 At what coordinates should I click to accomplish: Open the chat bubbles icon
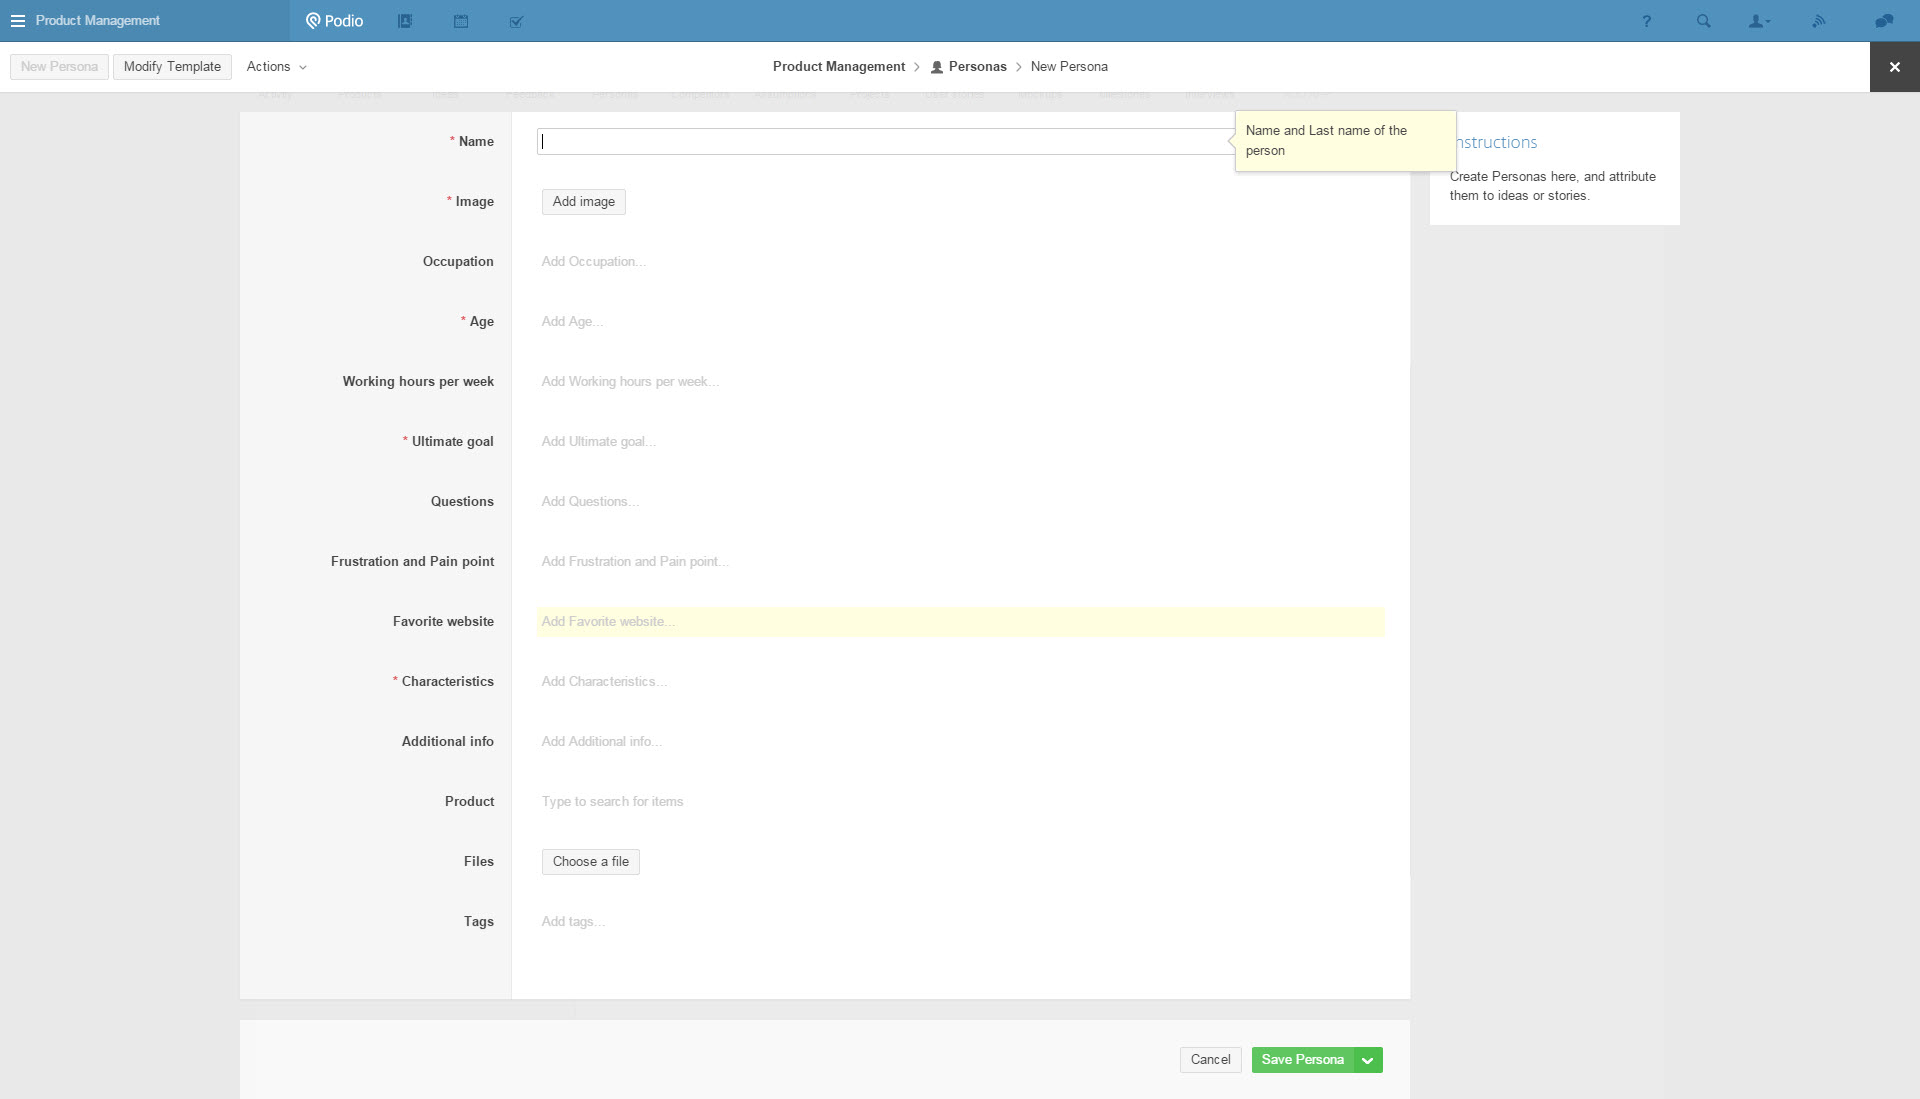coord(1884,21)
